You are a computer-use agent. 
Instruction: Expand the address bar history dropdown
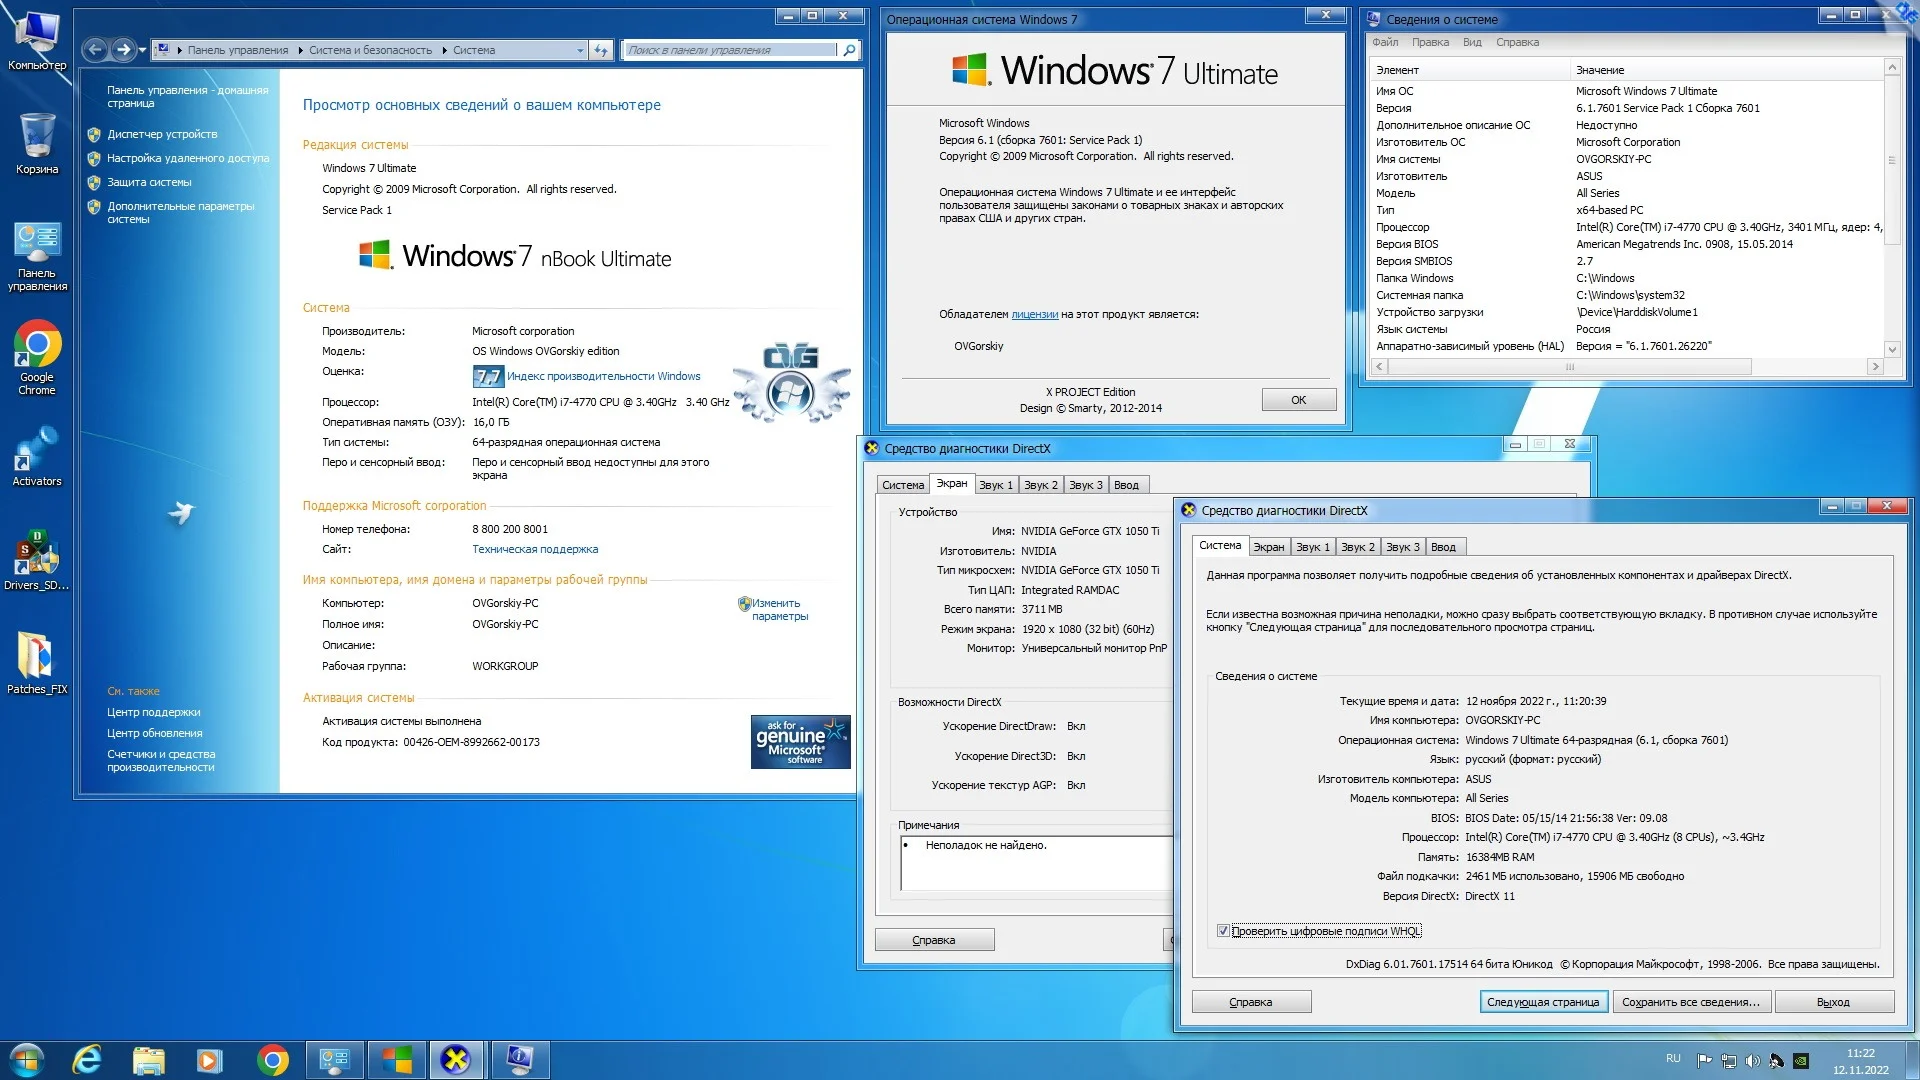(x=580, y=50)
